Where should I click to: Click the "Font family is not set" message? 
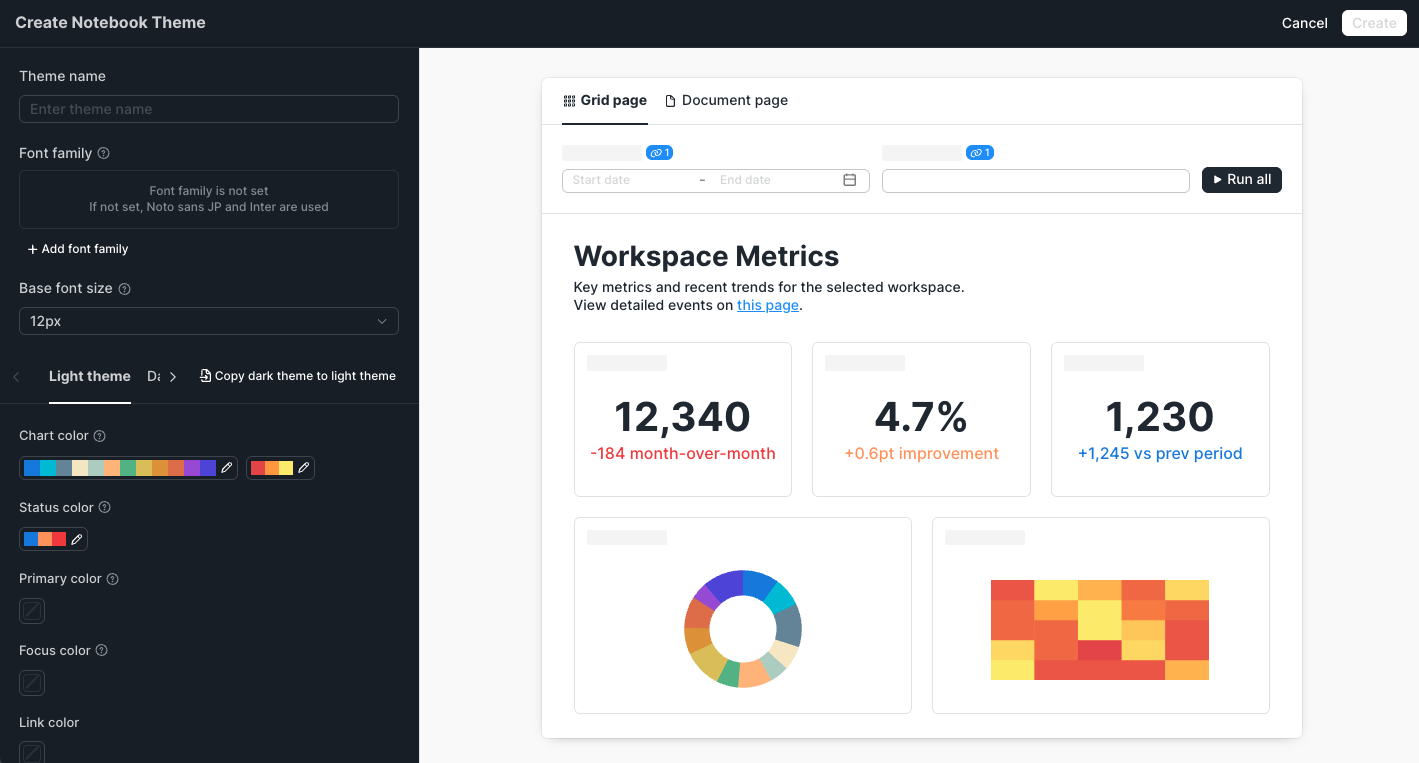[x=209, y=190]
